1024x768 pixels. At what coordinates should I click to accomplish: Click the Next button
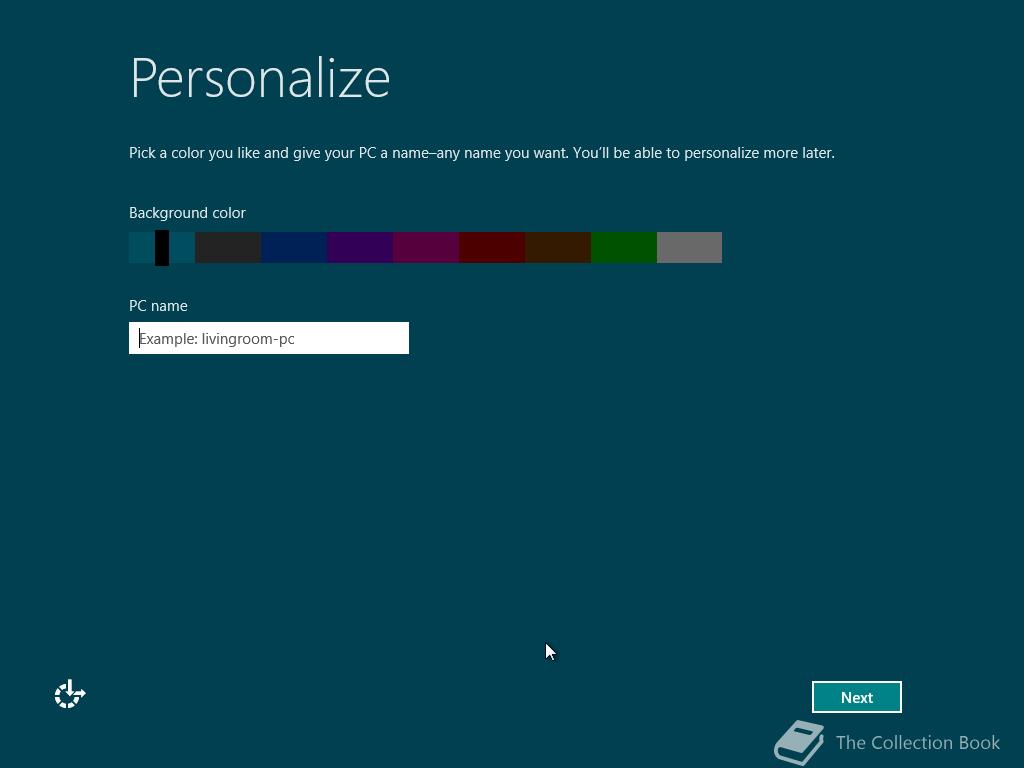856,697
